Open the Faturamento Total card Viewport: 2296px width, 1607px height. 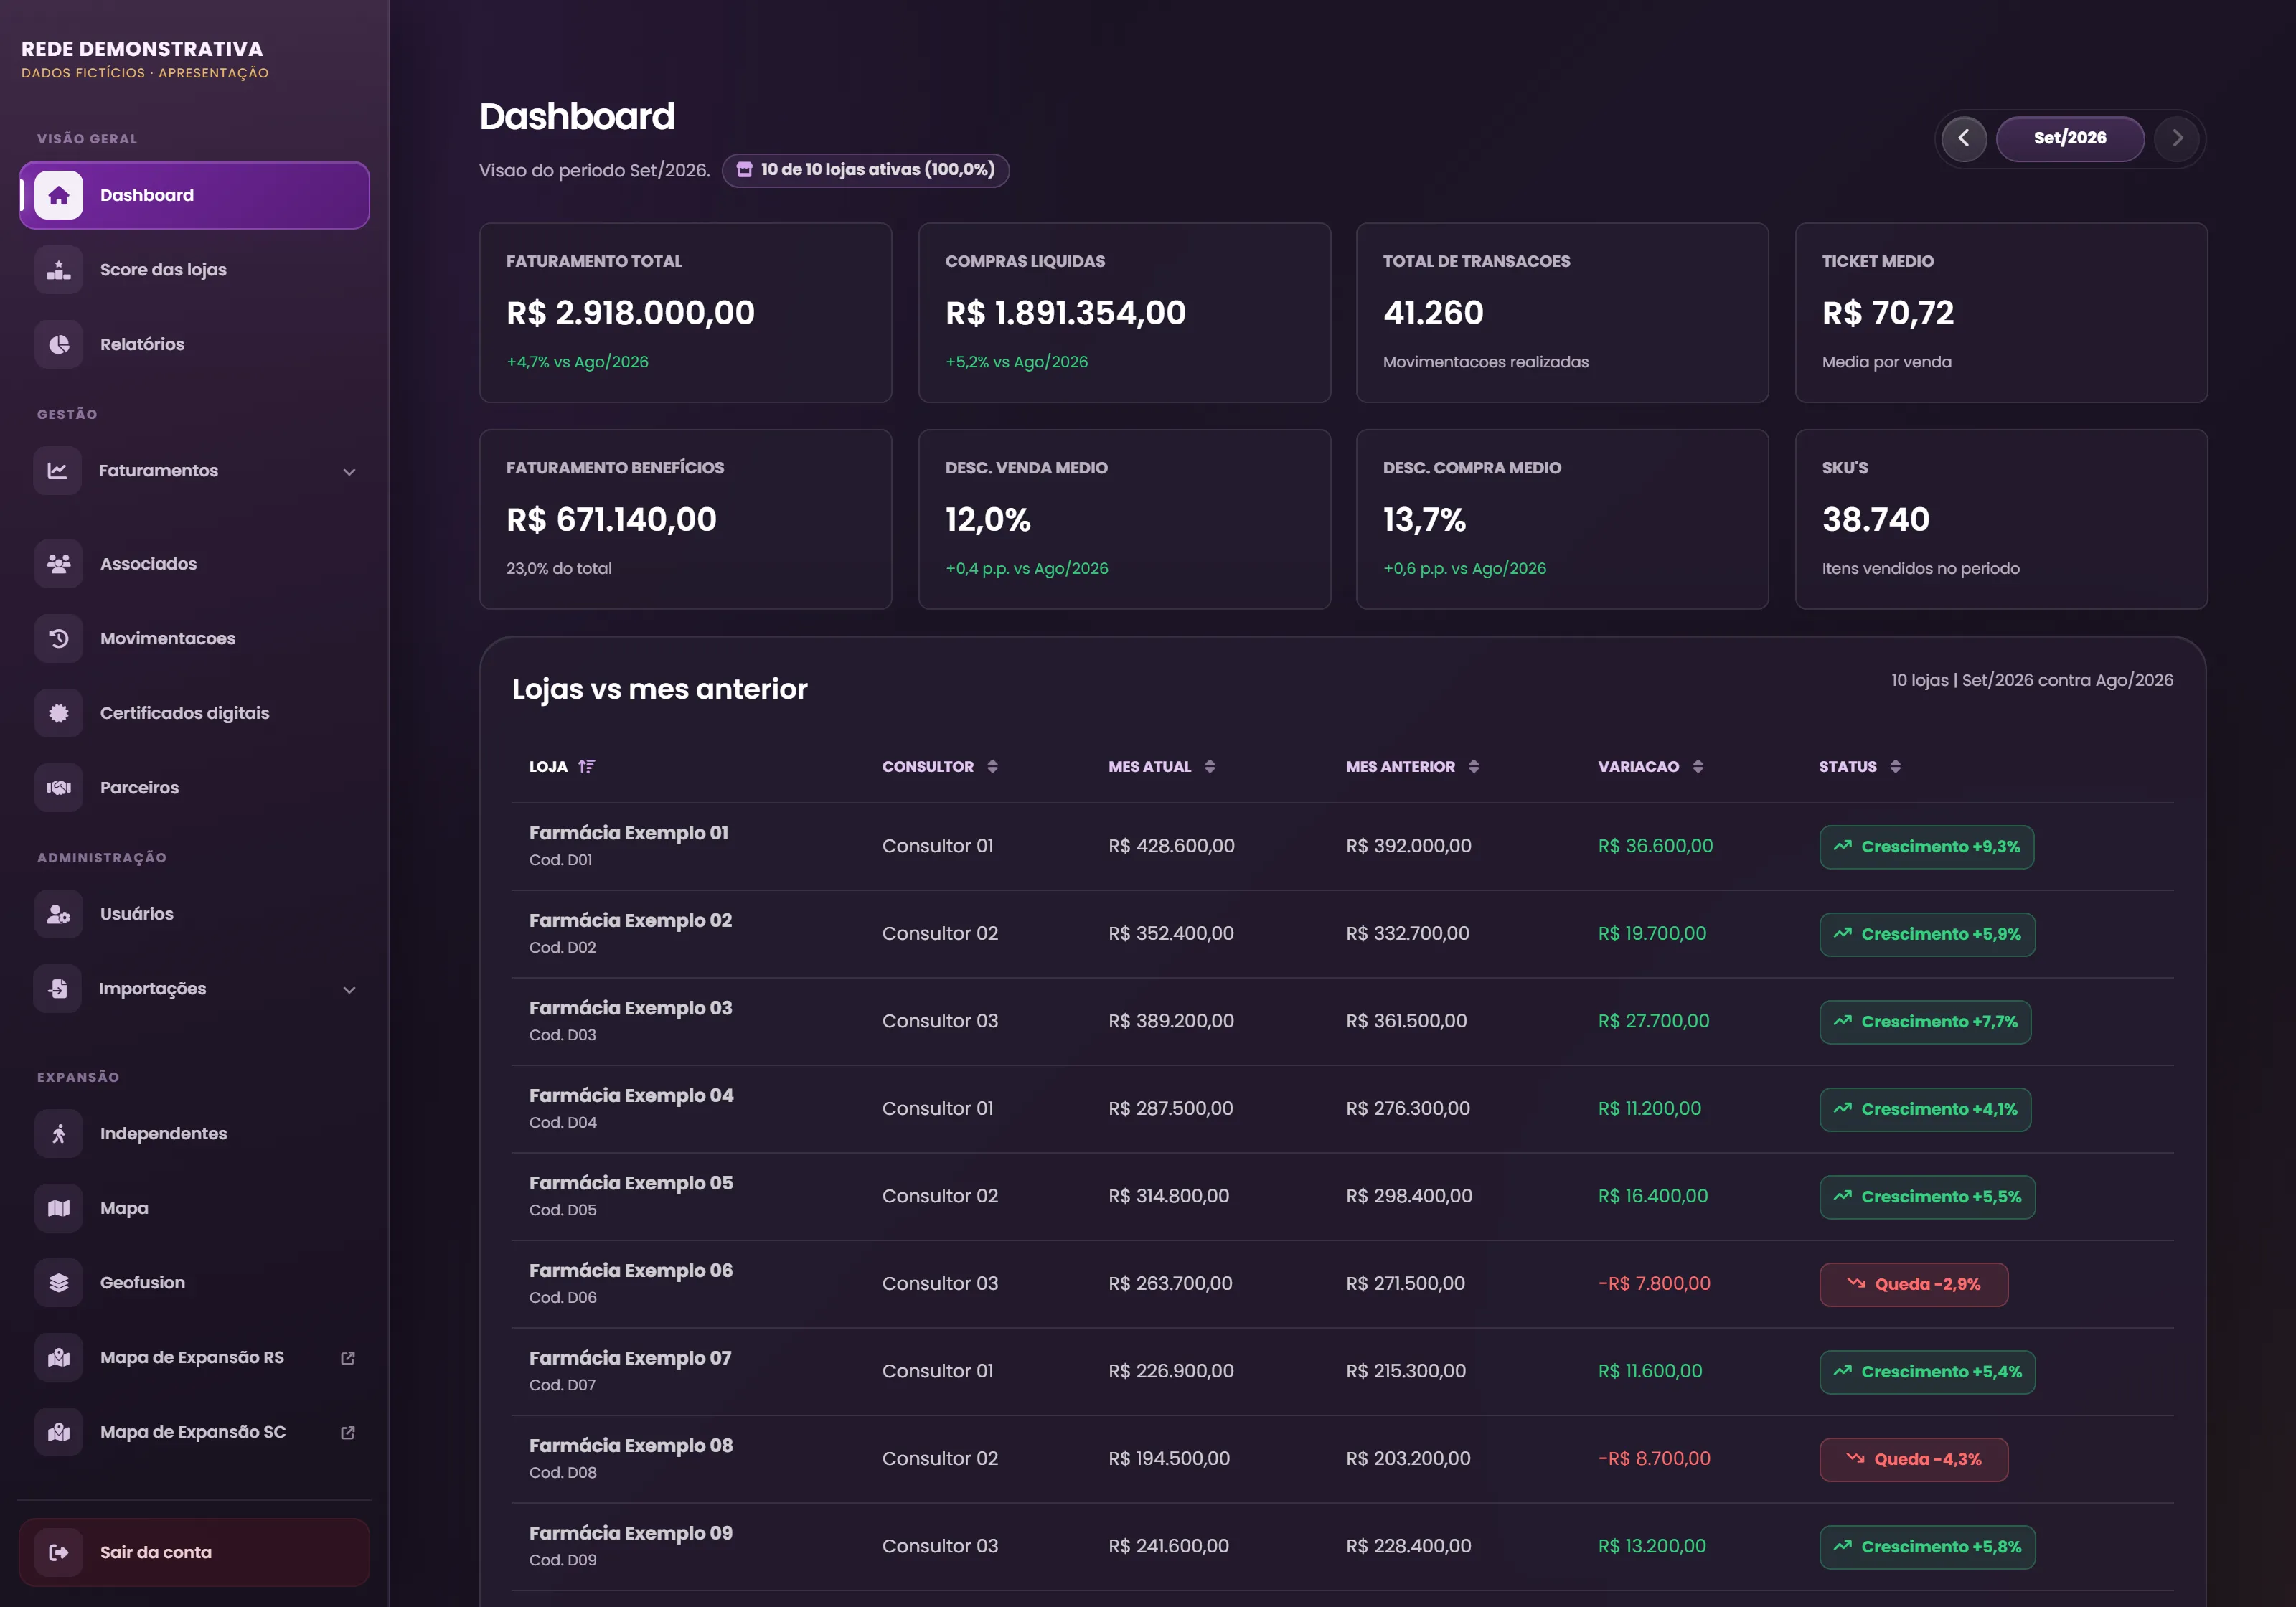[685, 313]
